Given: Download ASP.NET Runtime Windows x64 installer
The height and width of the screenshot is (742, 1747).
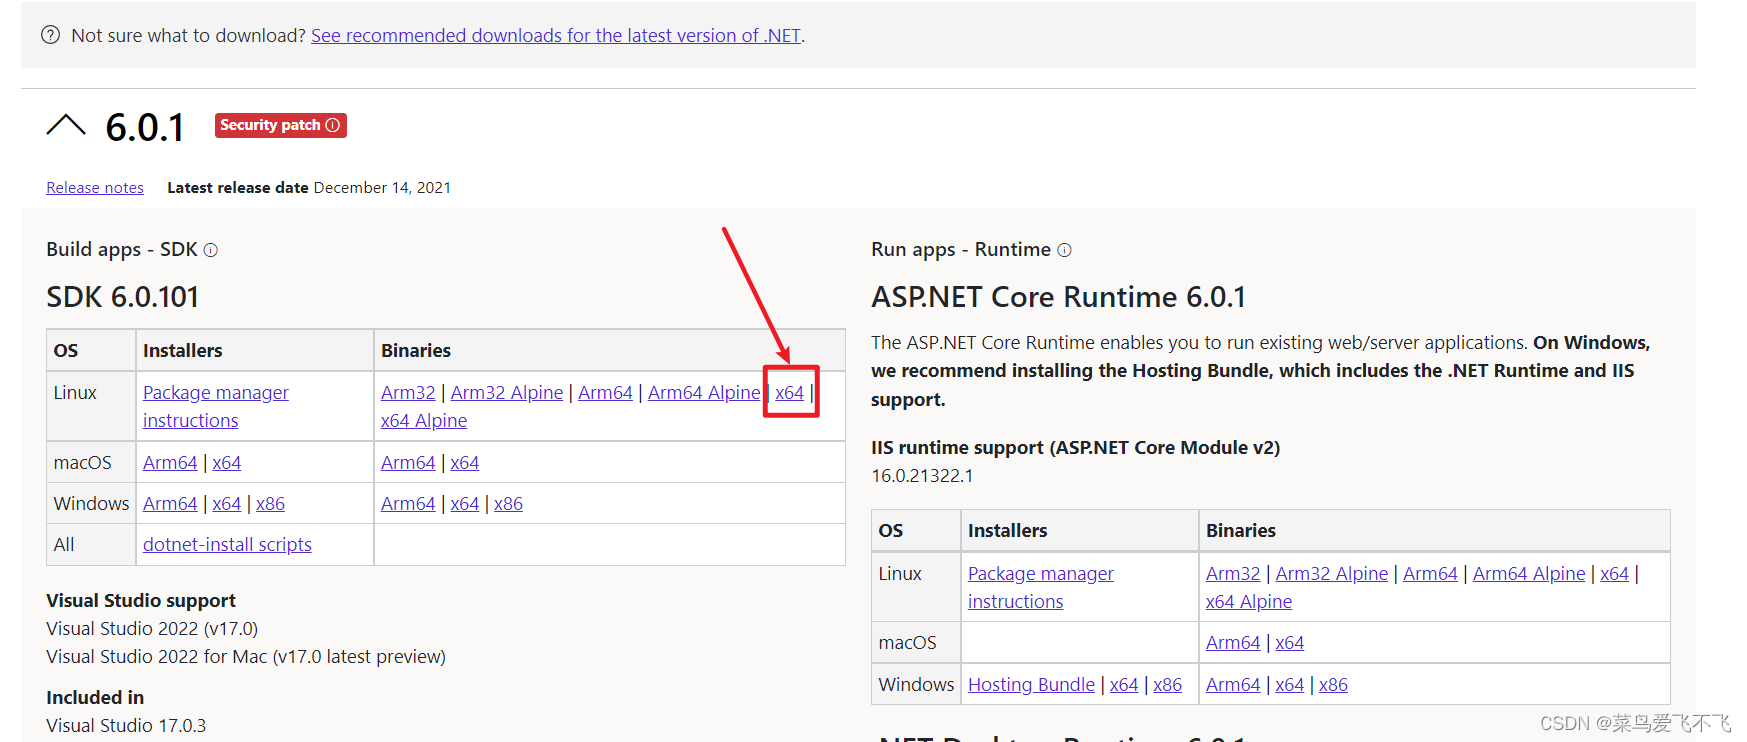Looking at the screenshot, I should pos(1124,685).
